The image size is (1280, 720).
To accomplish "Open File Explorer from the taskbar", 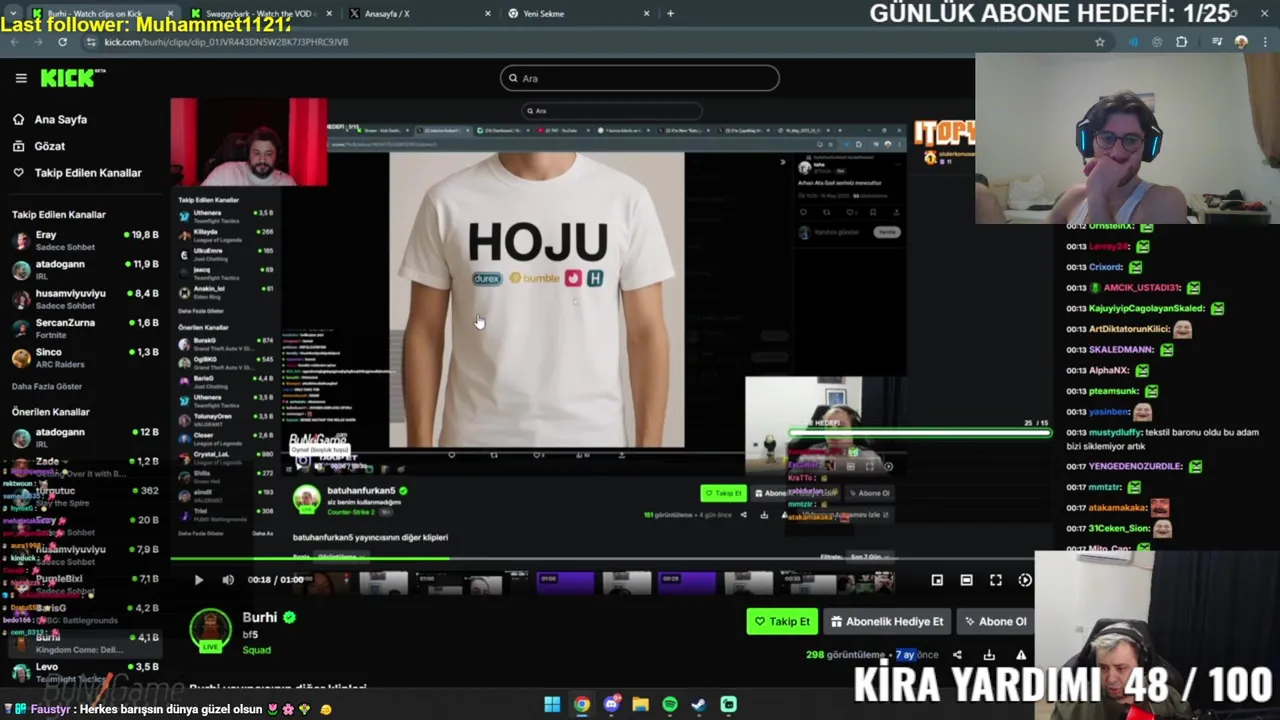I will (640, 705).
